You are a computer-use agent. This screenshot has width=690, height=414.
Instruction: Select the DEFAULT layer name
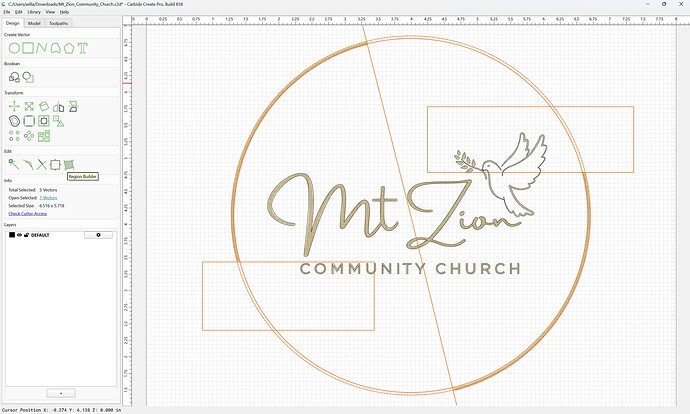(40, 235)
